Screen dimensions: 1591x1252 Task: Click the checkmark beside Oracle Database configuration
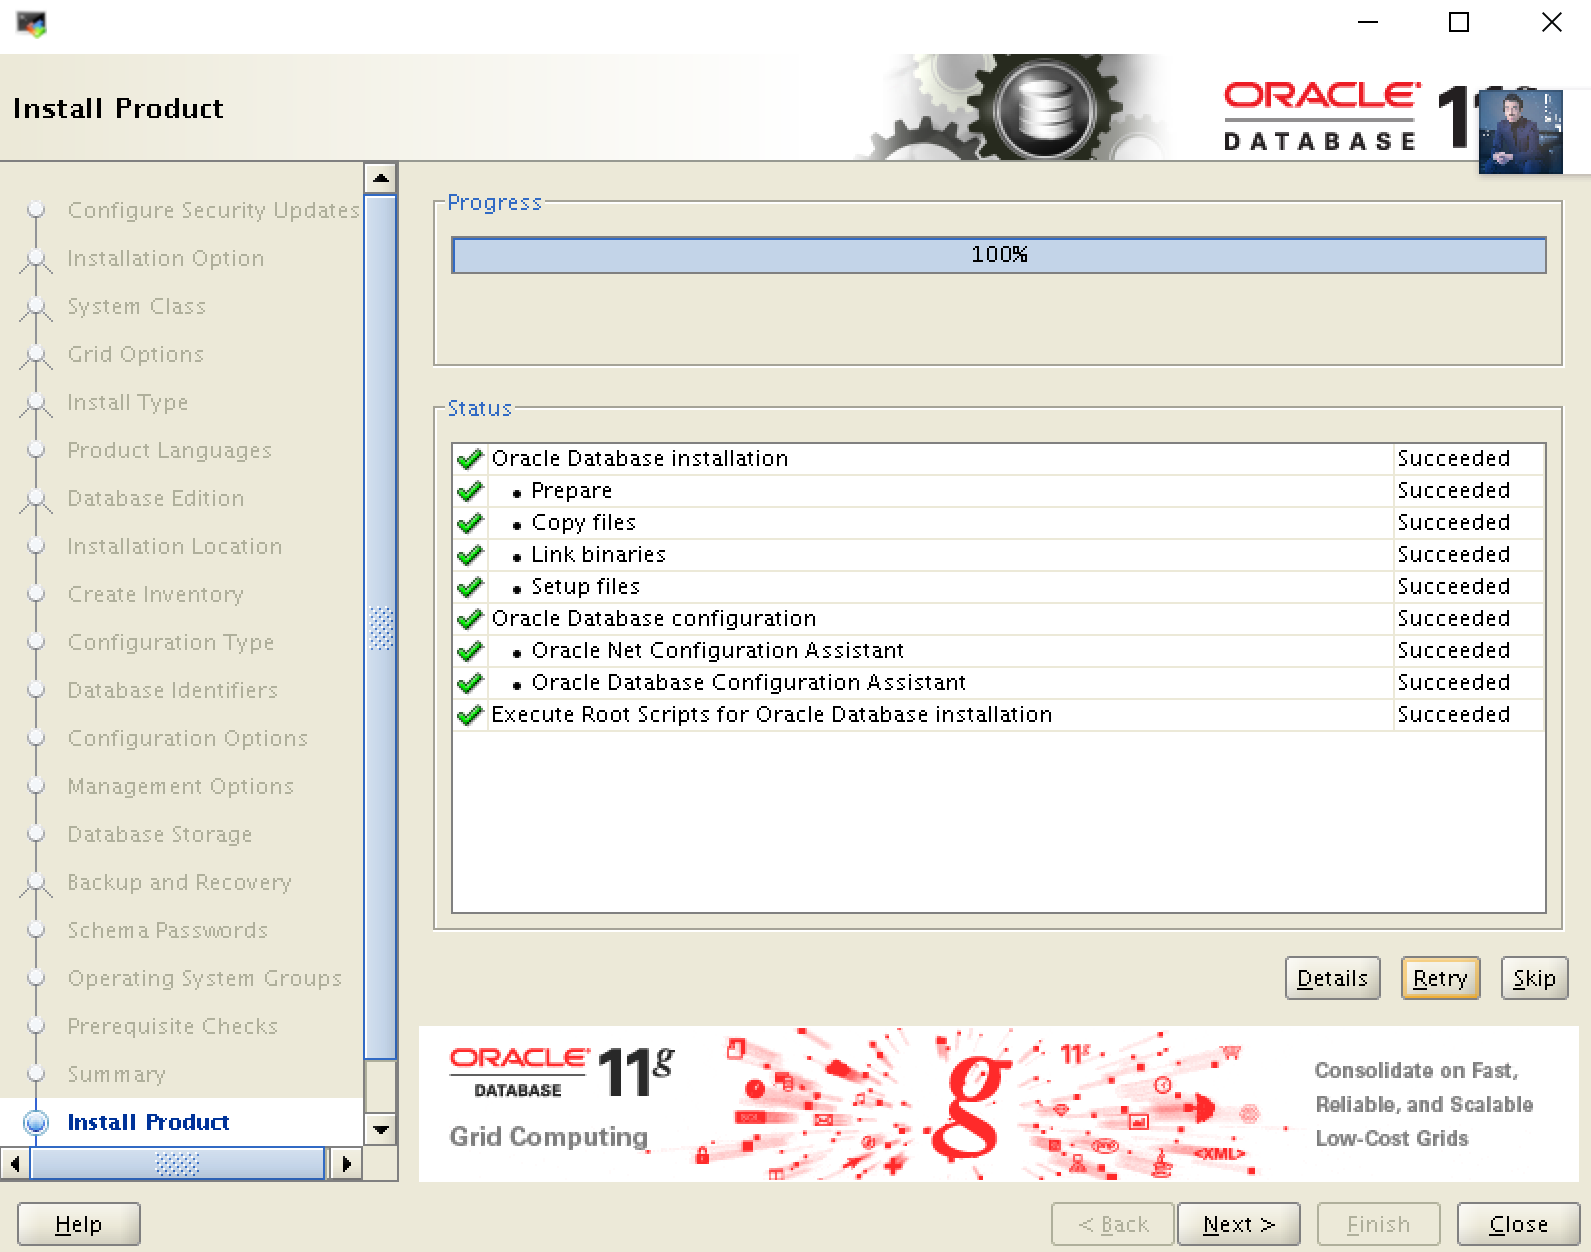tap(470, 619)
